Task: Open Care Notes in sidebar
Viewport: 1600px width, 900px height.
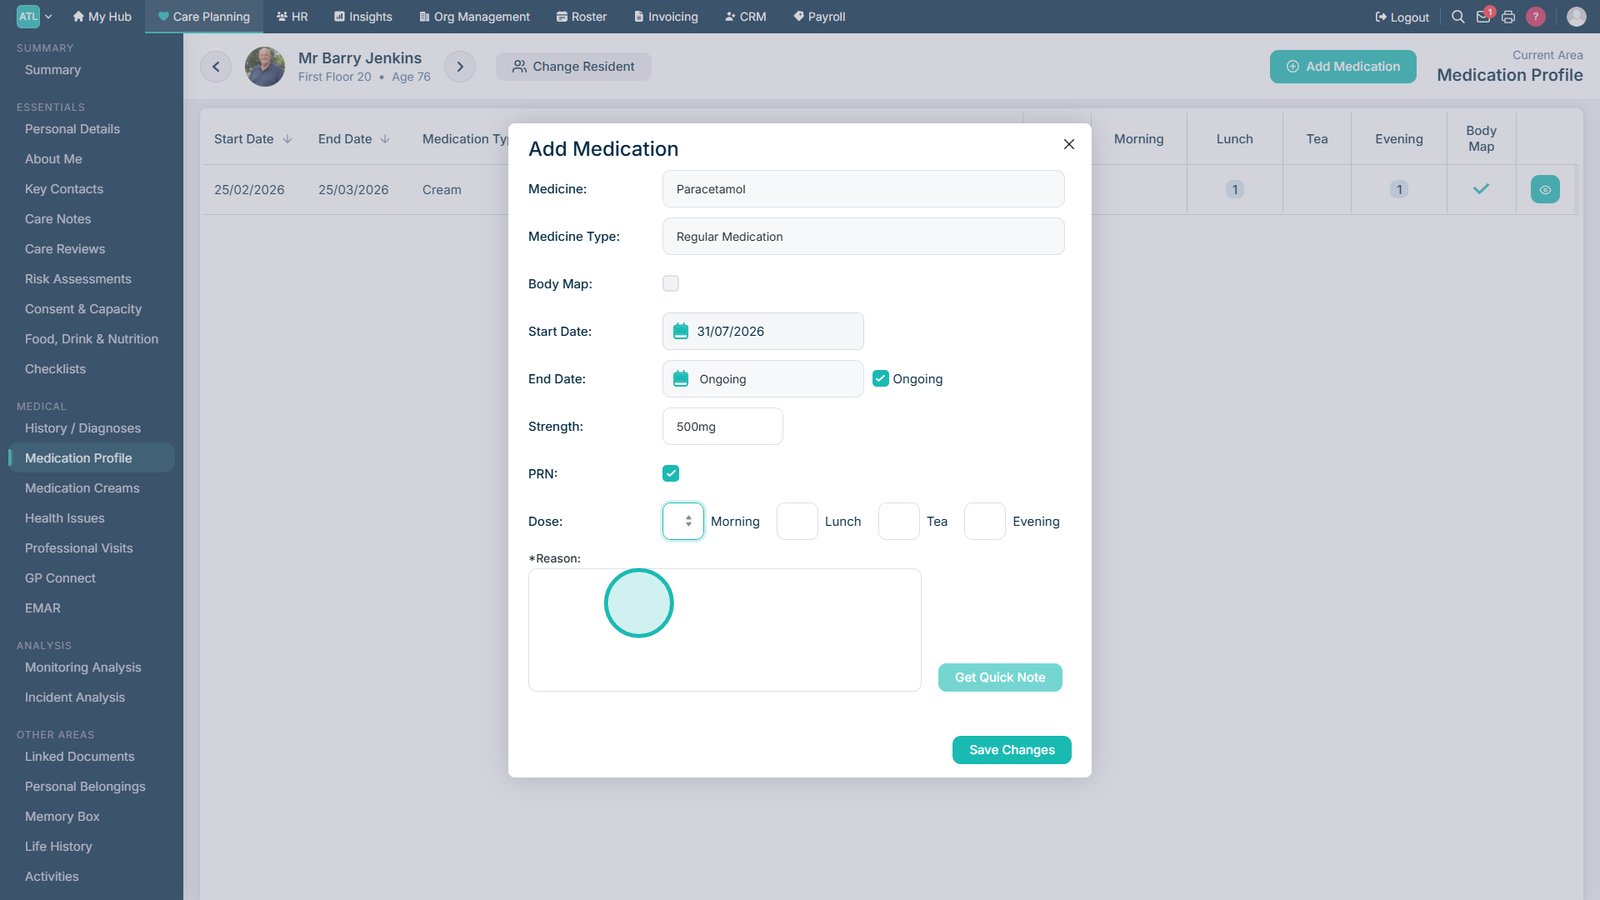Action: tap(58, 219)
